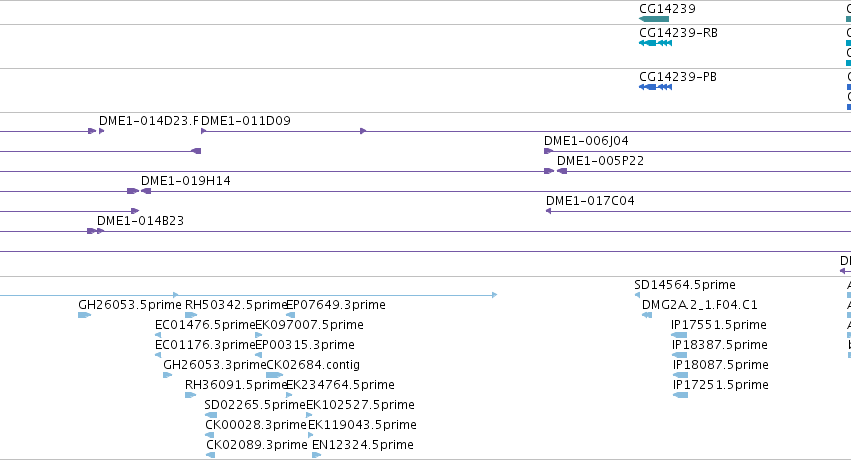Image resolution: width=851 pixels, height=460 pixels.
Task: Click the EN12324.5prime EST label
Action: tap(363, 446)
